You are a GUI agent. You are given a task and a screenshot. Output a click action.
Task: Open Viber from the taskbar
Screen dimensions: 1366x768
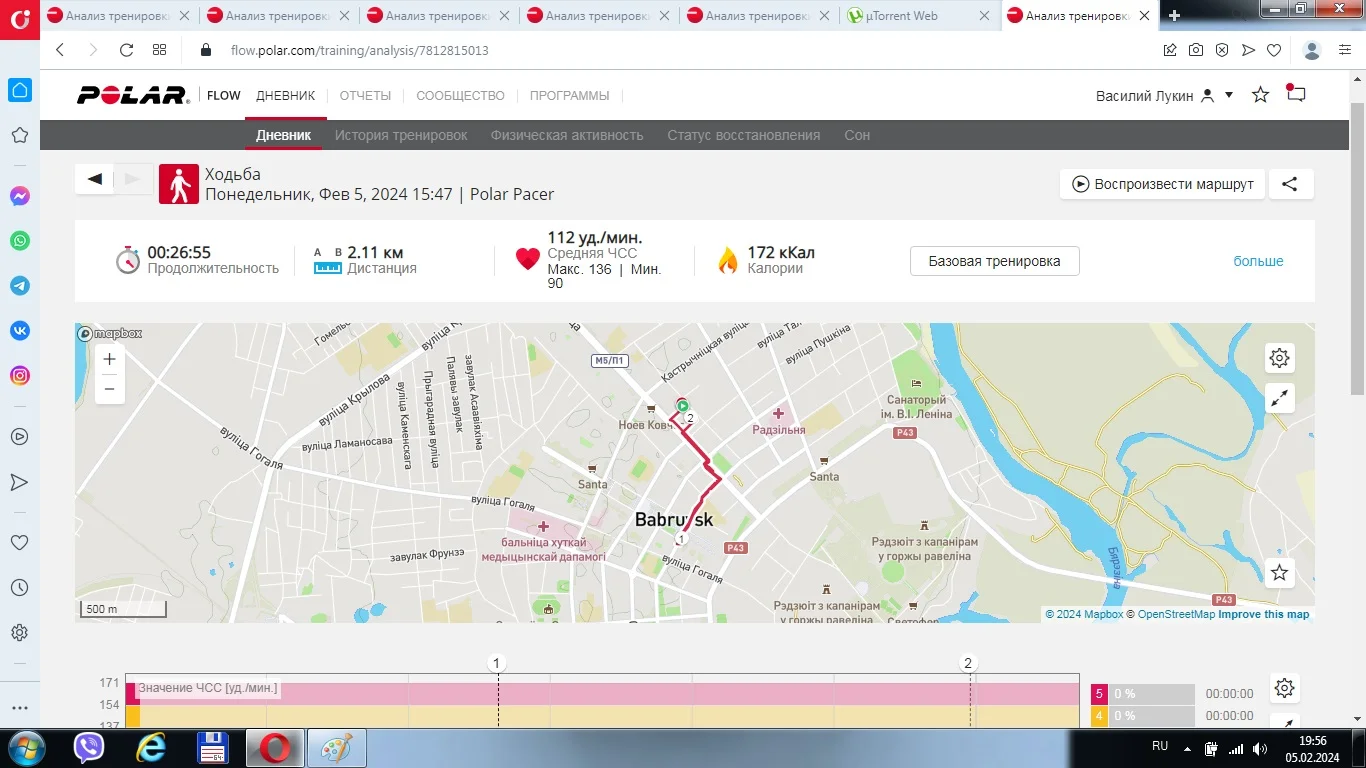[89, 748]
